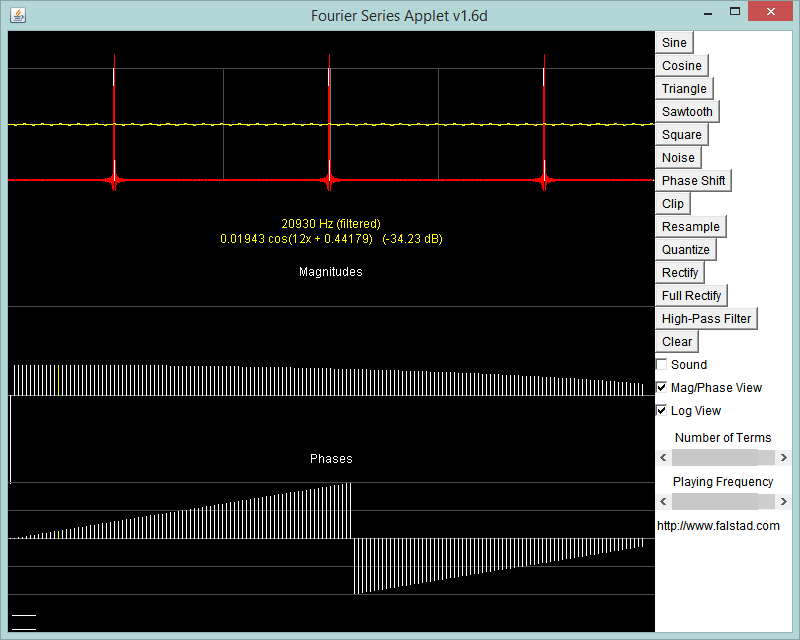Click the Noise button
The height and width of the screenshot is (640, 800).
coord(678,158)
